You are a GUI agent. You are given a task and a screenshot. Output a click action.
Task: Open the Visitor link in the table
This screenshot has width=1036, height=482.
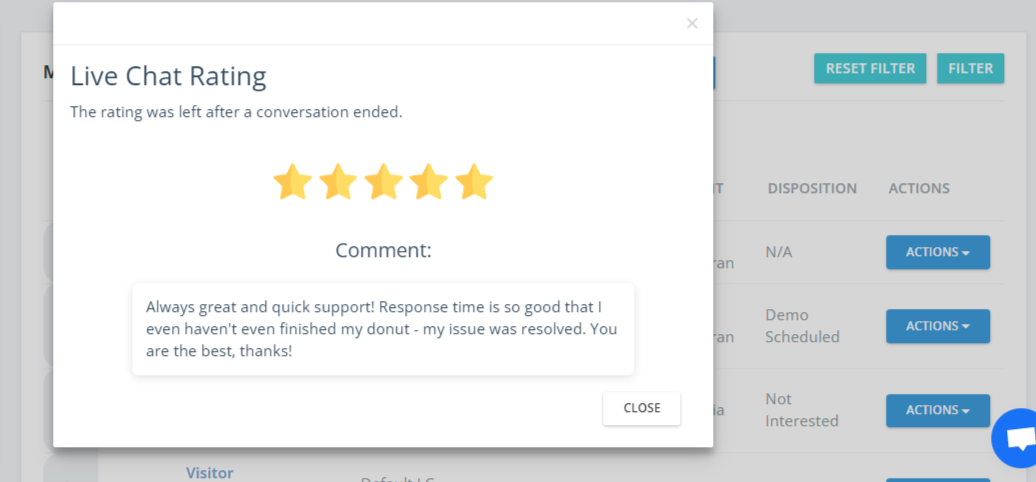(x=209, y=473)
